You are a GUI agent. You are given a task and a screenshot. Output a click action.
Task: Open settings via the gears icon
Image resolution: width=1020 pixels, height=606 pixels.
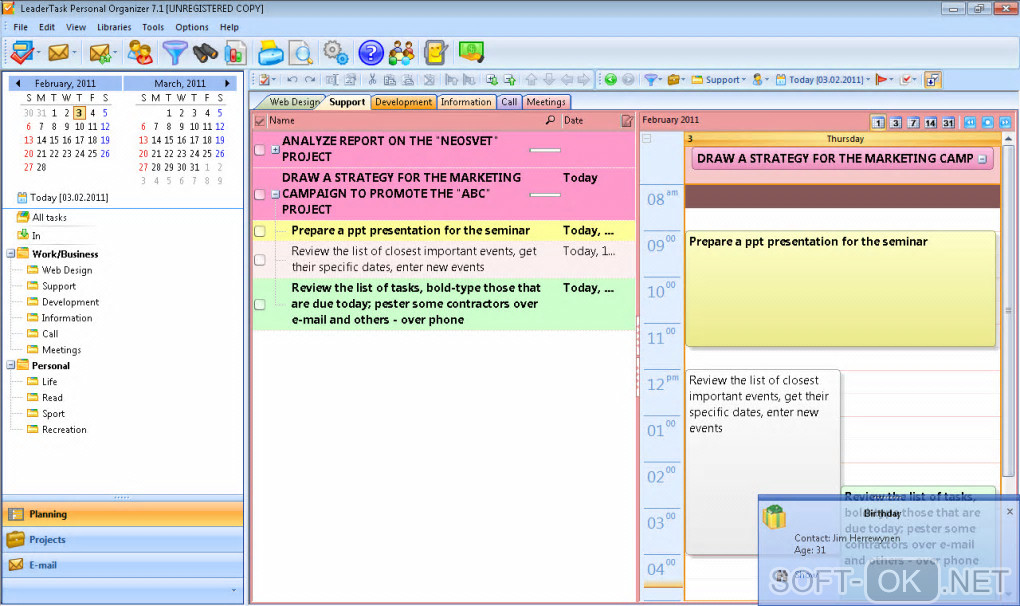(x=336, y=53)
